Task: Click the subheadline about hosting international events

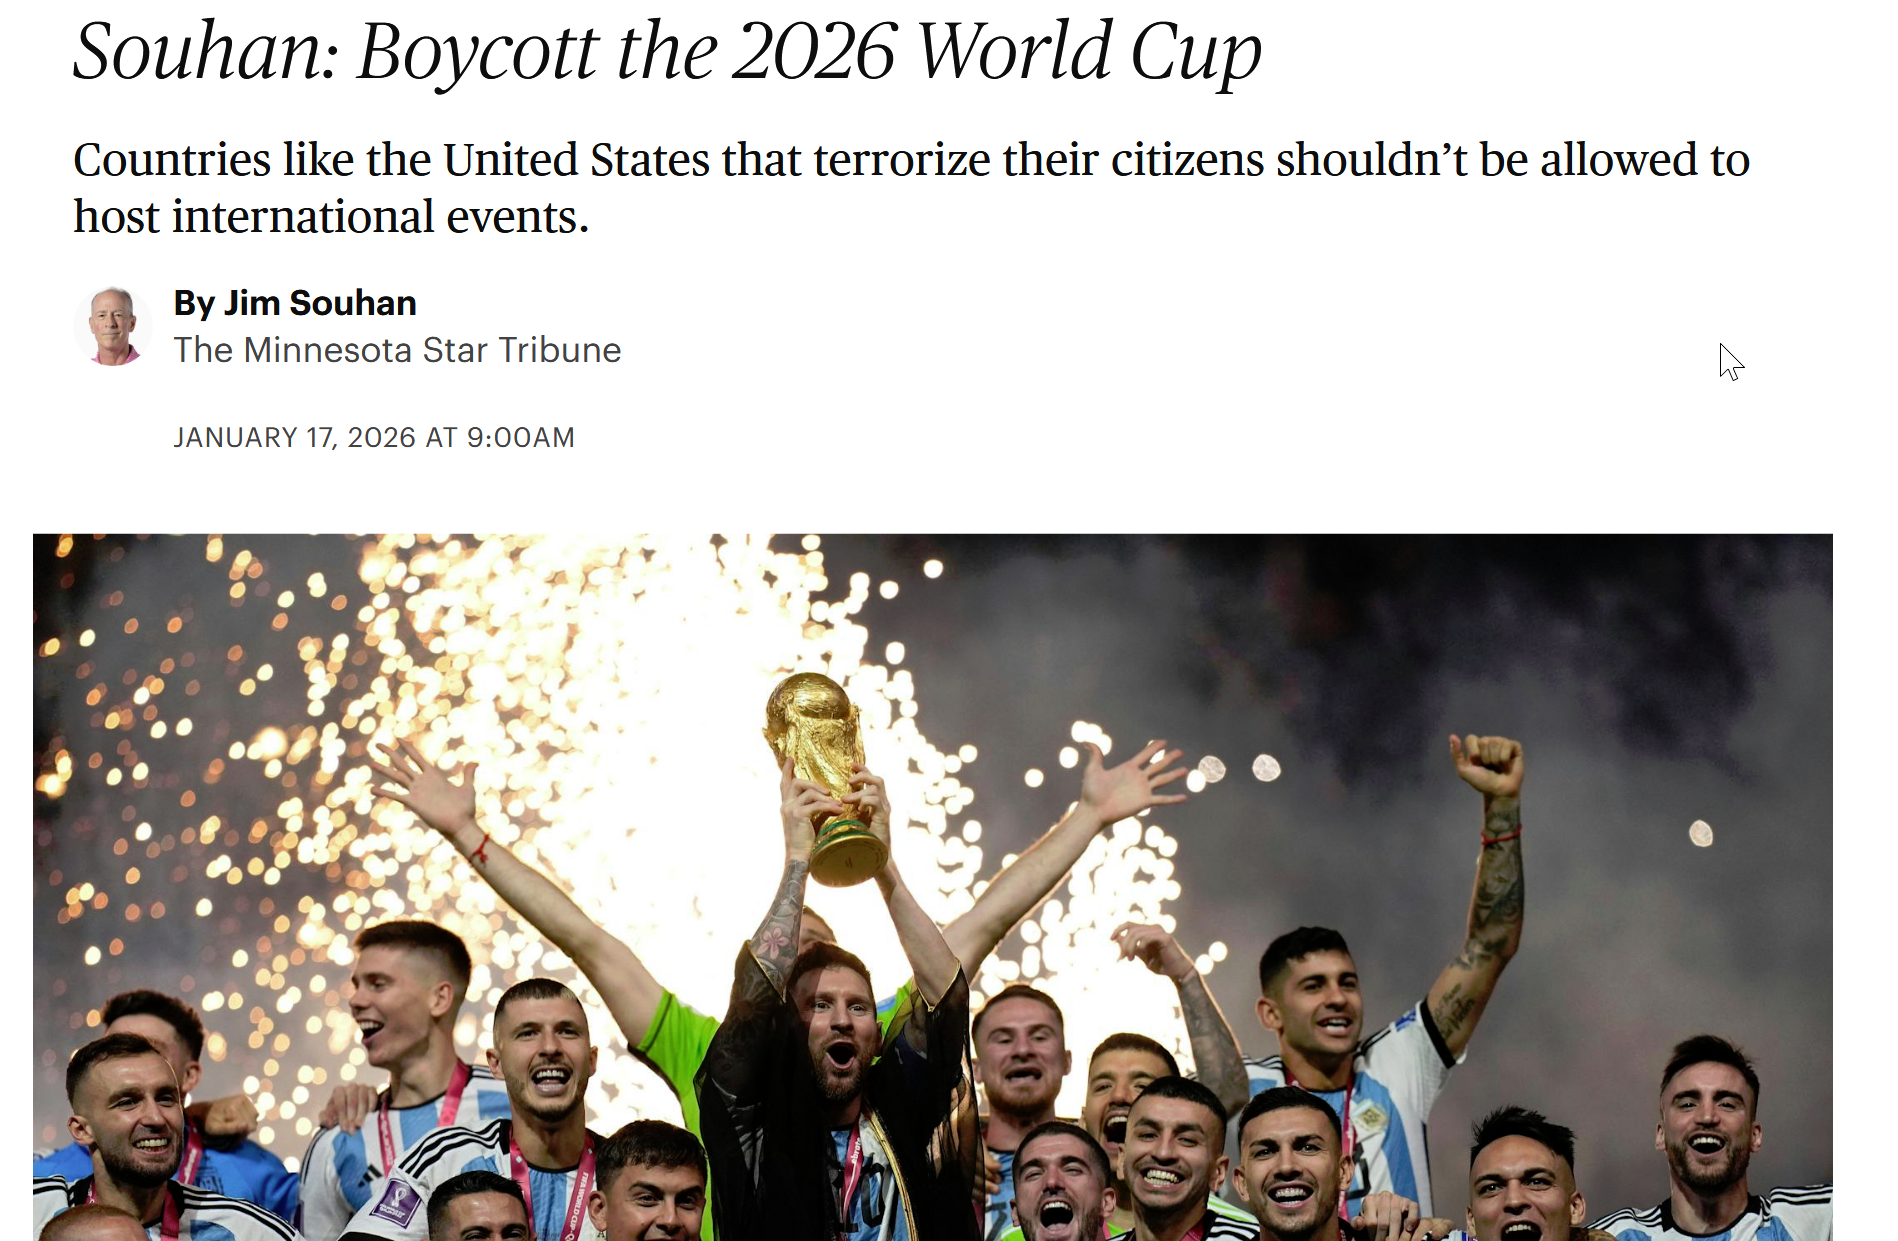Action: 911,188
